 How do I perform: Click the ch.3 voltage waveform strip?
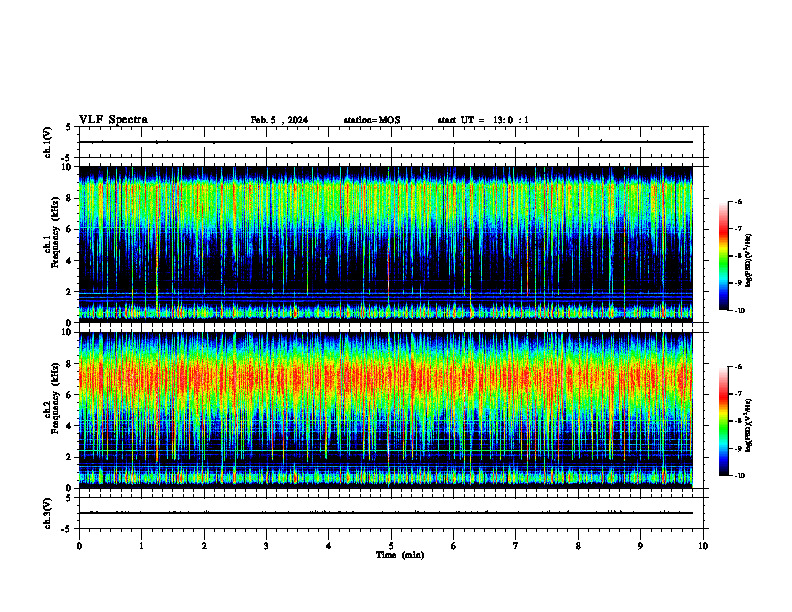(x=393, y=513)
